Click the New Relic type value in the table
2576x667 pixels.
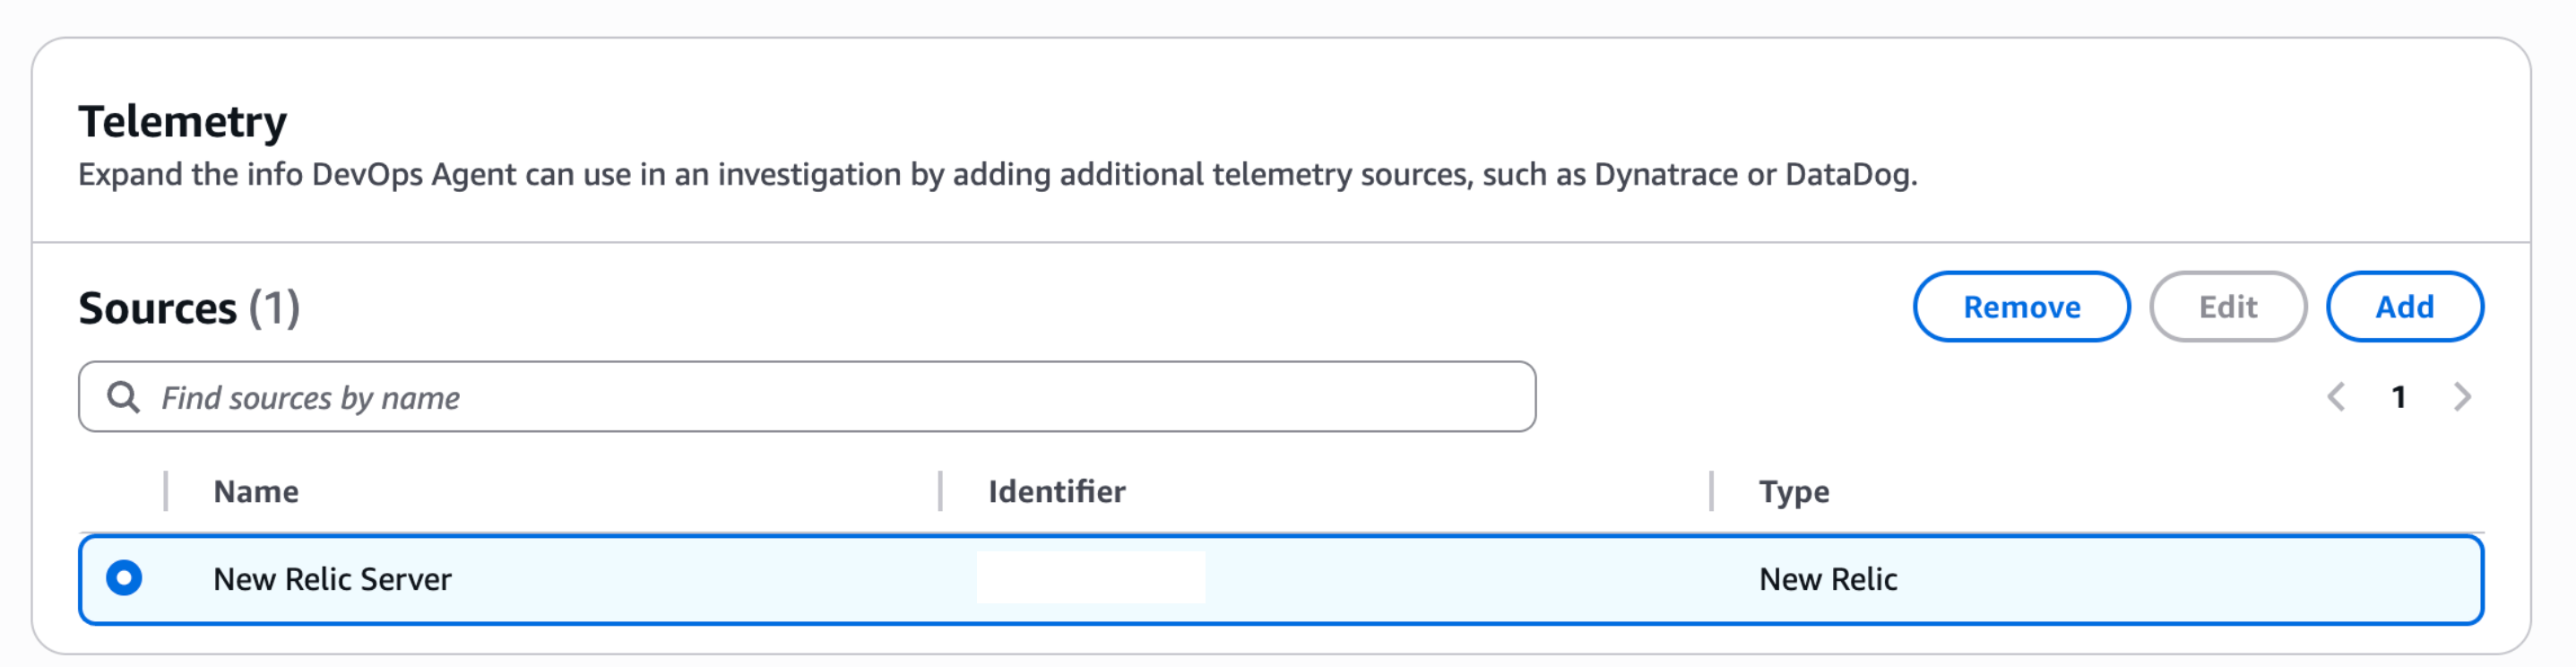[x=1828, y=578]
